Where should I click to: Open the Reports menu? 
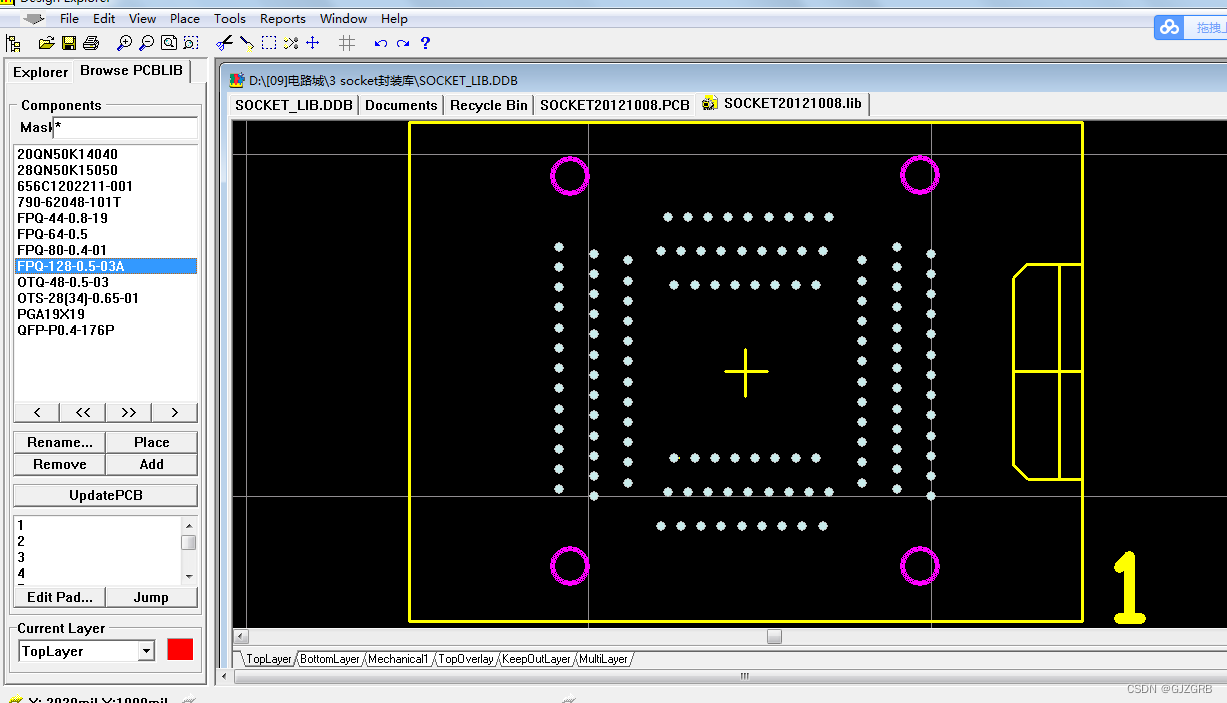click(283, 18)
